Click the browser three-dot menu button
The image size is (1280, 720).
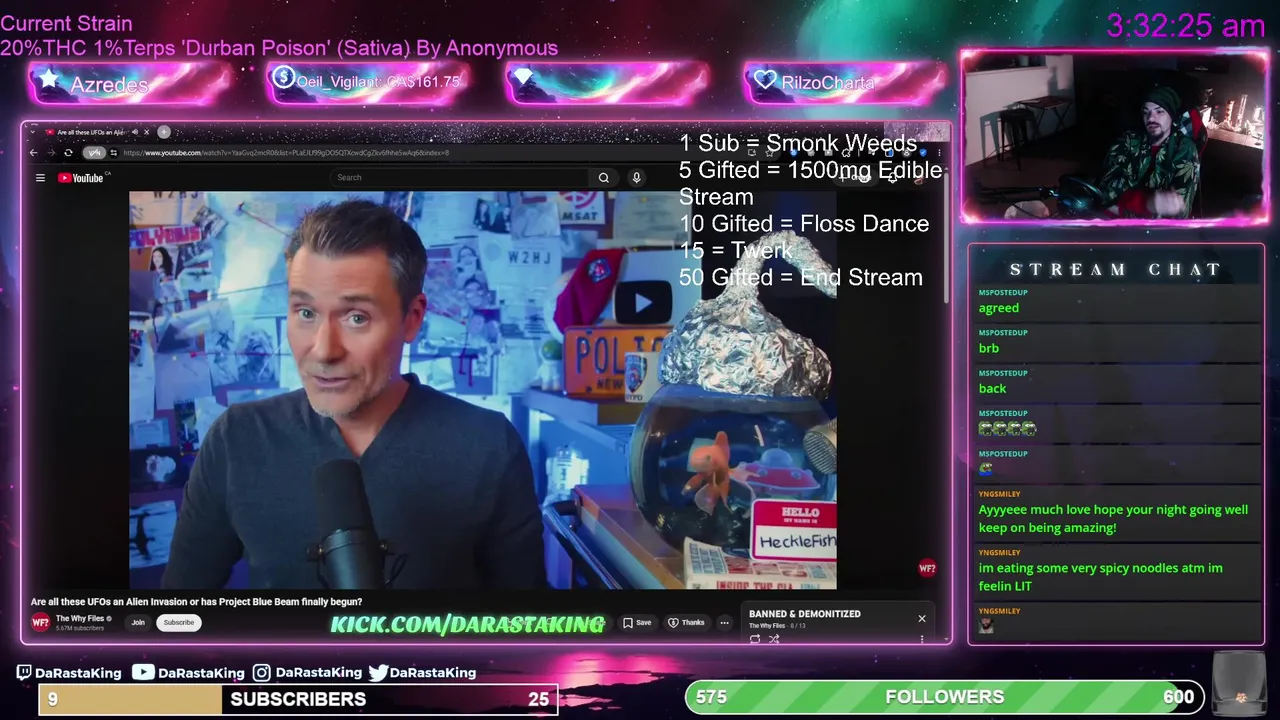[939, 153]
